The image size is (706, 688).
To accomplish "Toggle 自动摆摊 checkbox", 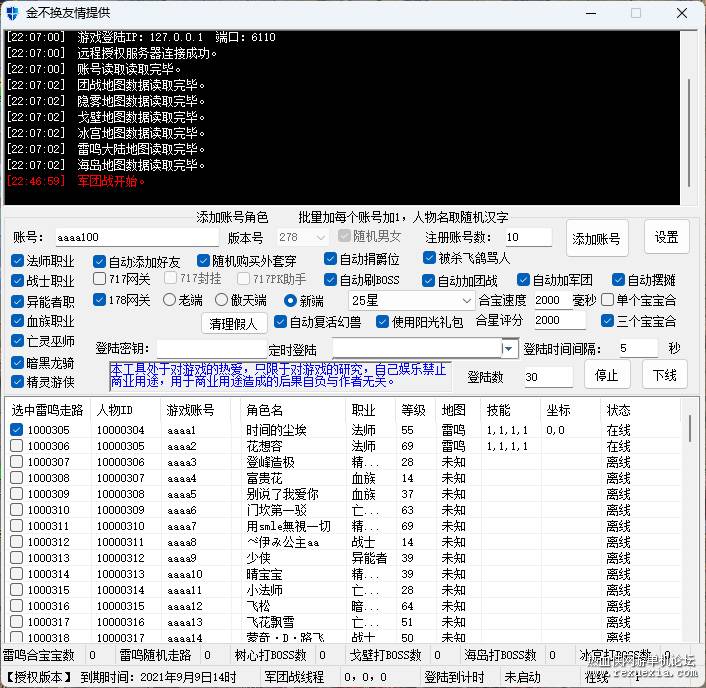I will click(618, 280).
